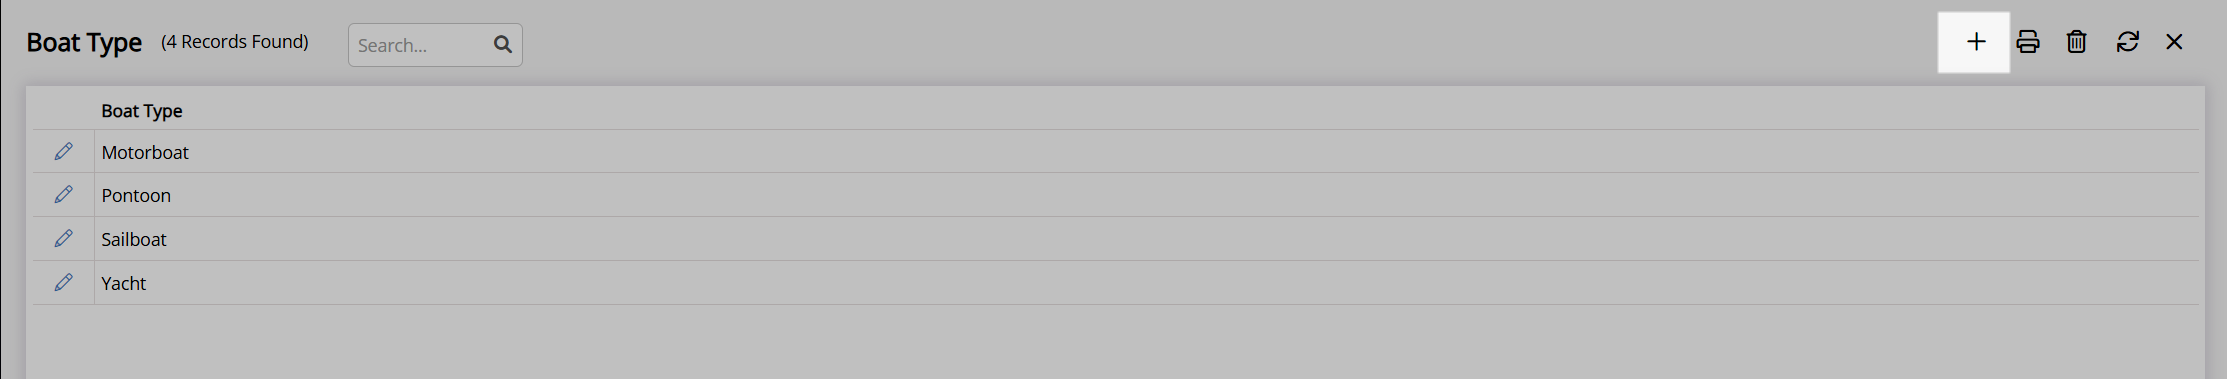Screen dimensions: 2227x379
Task: Click the trash can delete icon
Action: [2077, 42]
